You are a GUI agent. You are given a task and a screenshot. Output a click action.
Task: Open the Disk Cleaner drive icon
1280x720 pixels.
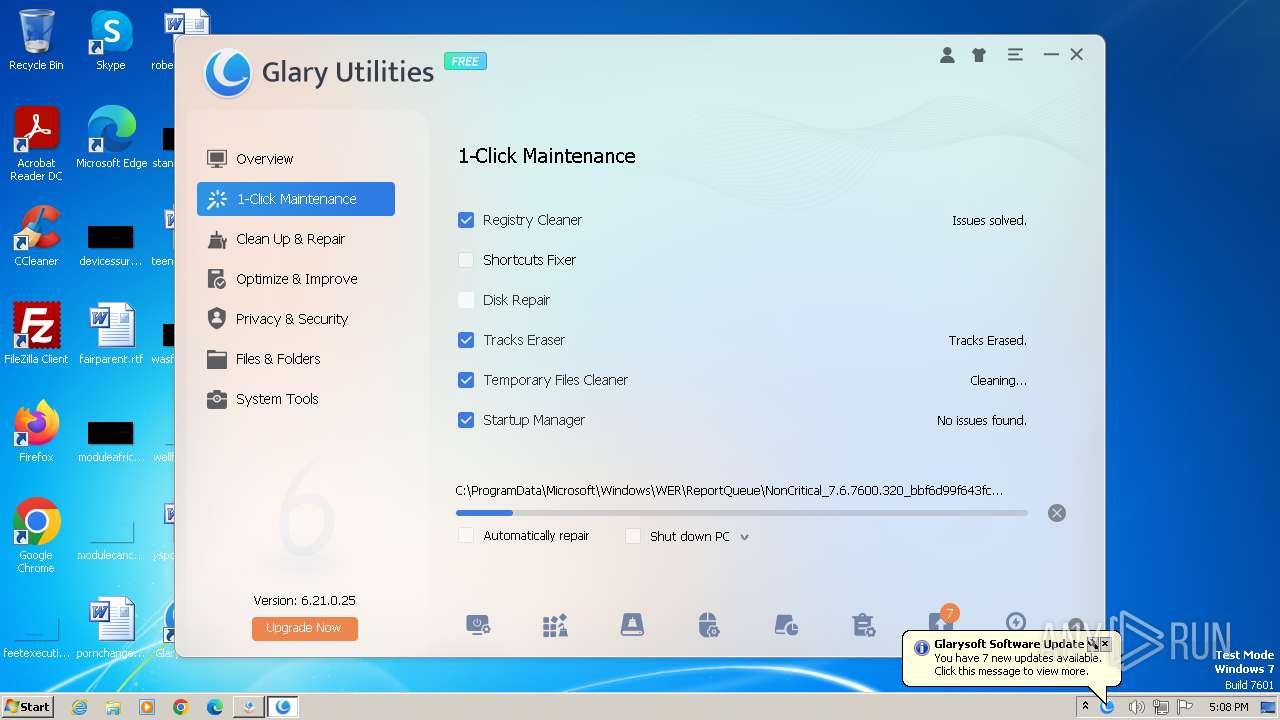[x=632, y=625]
